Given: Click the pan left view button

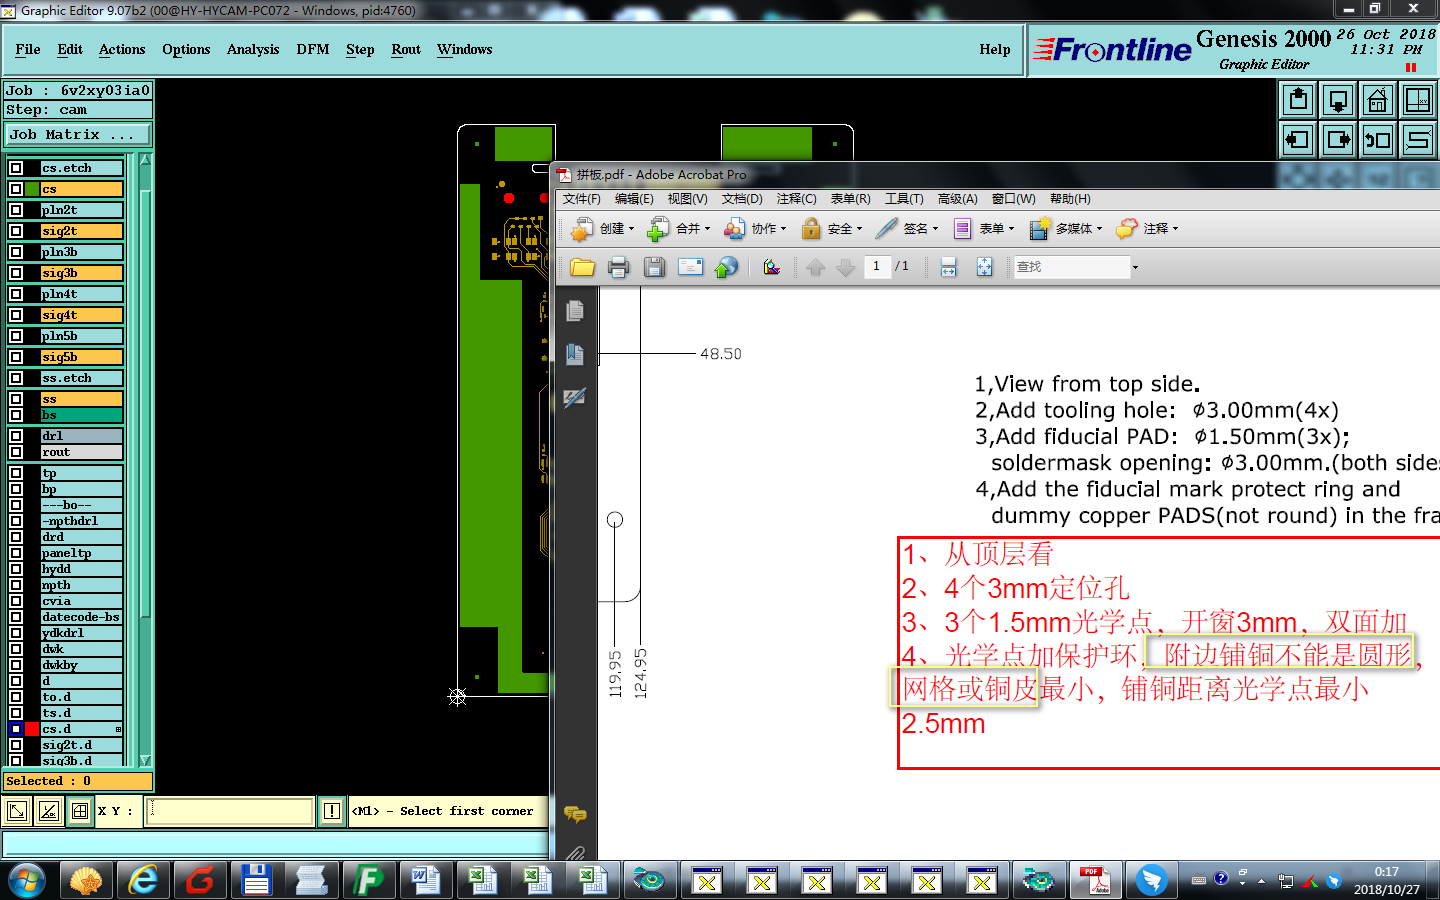Looking at the screenshot, I should coord(1298,140).
